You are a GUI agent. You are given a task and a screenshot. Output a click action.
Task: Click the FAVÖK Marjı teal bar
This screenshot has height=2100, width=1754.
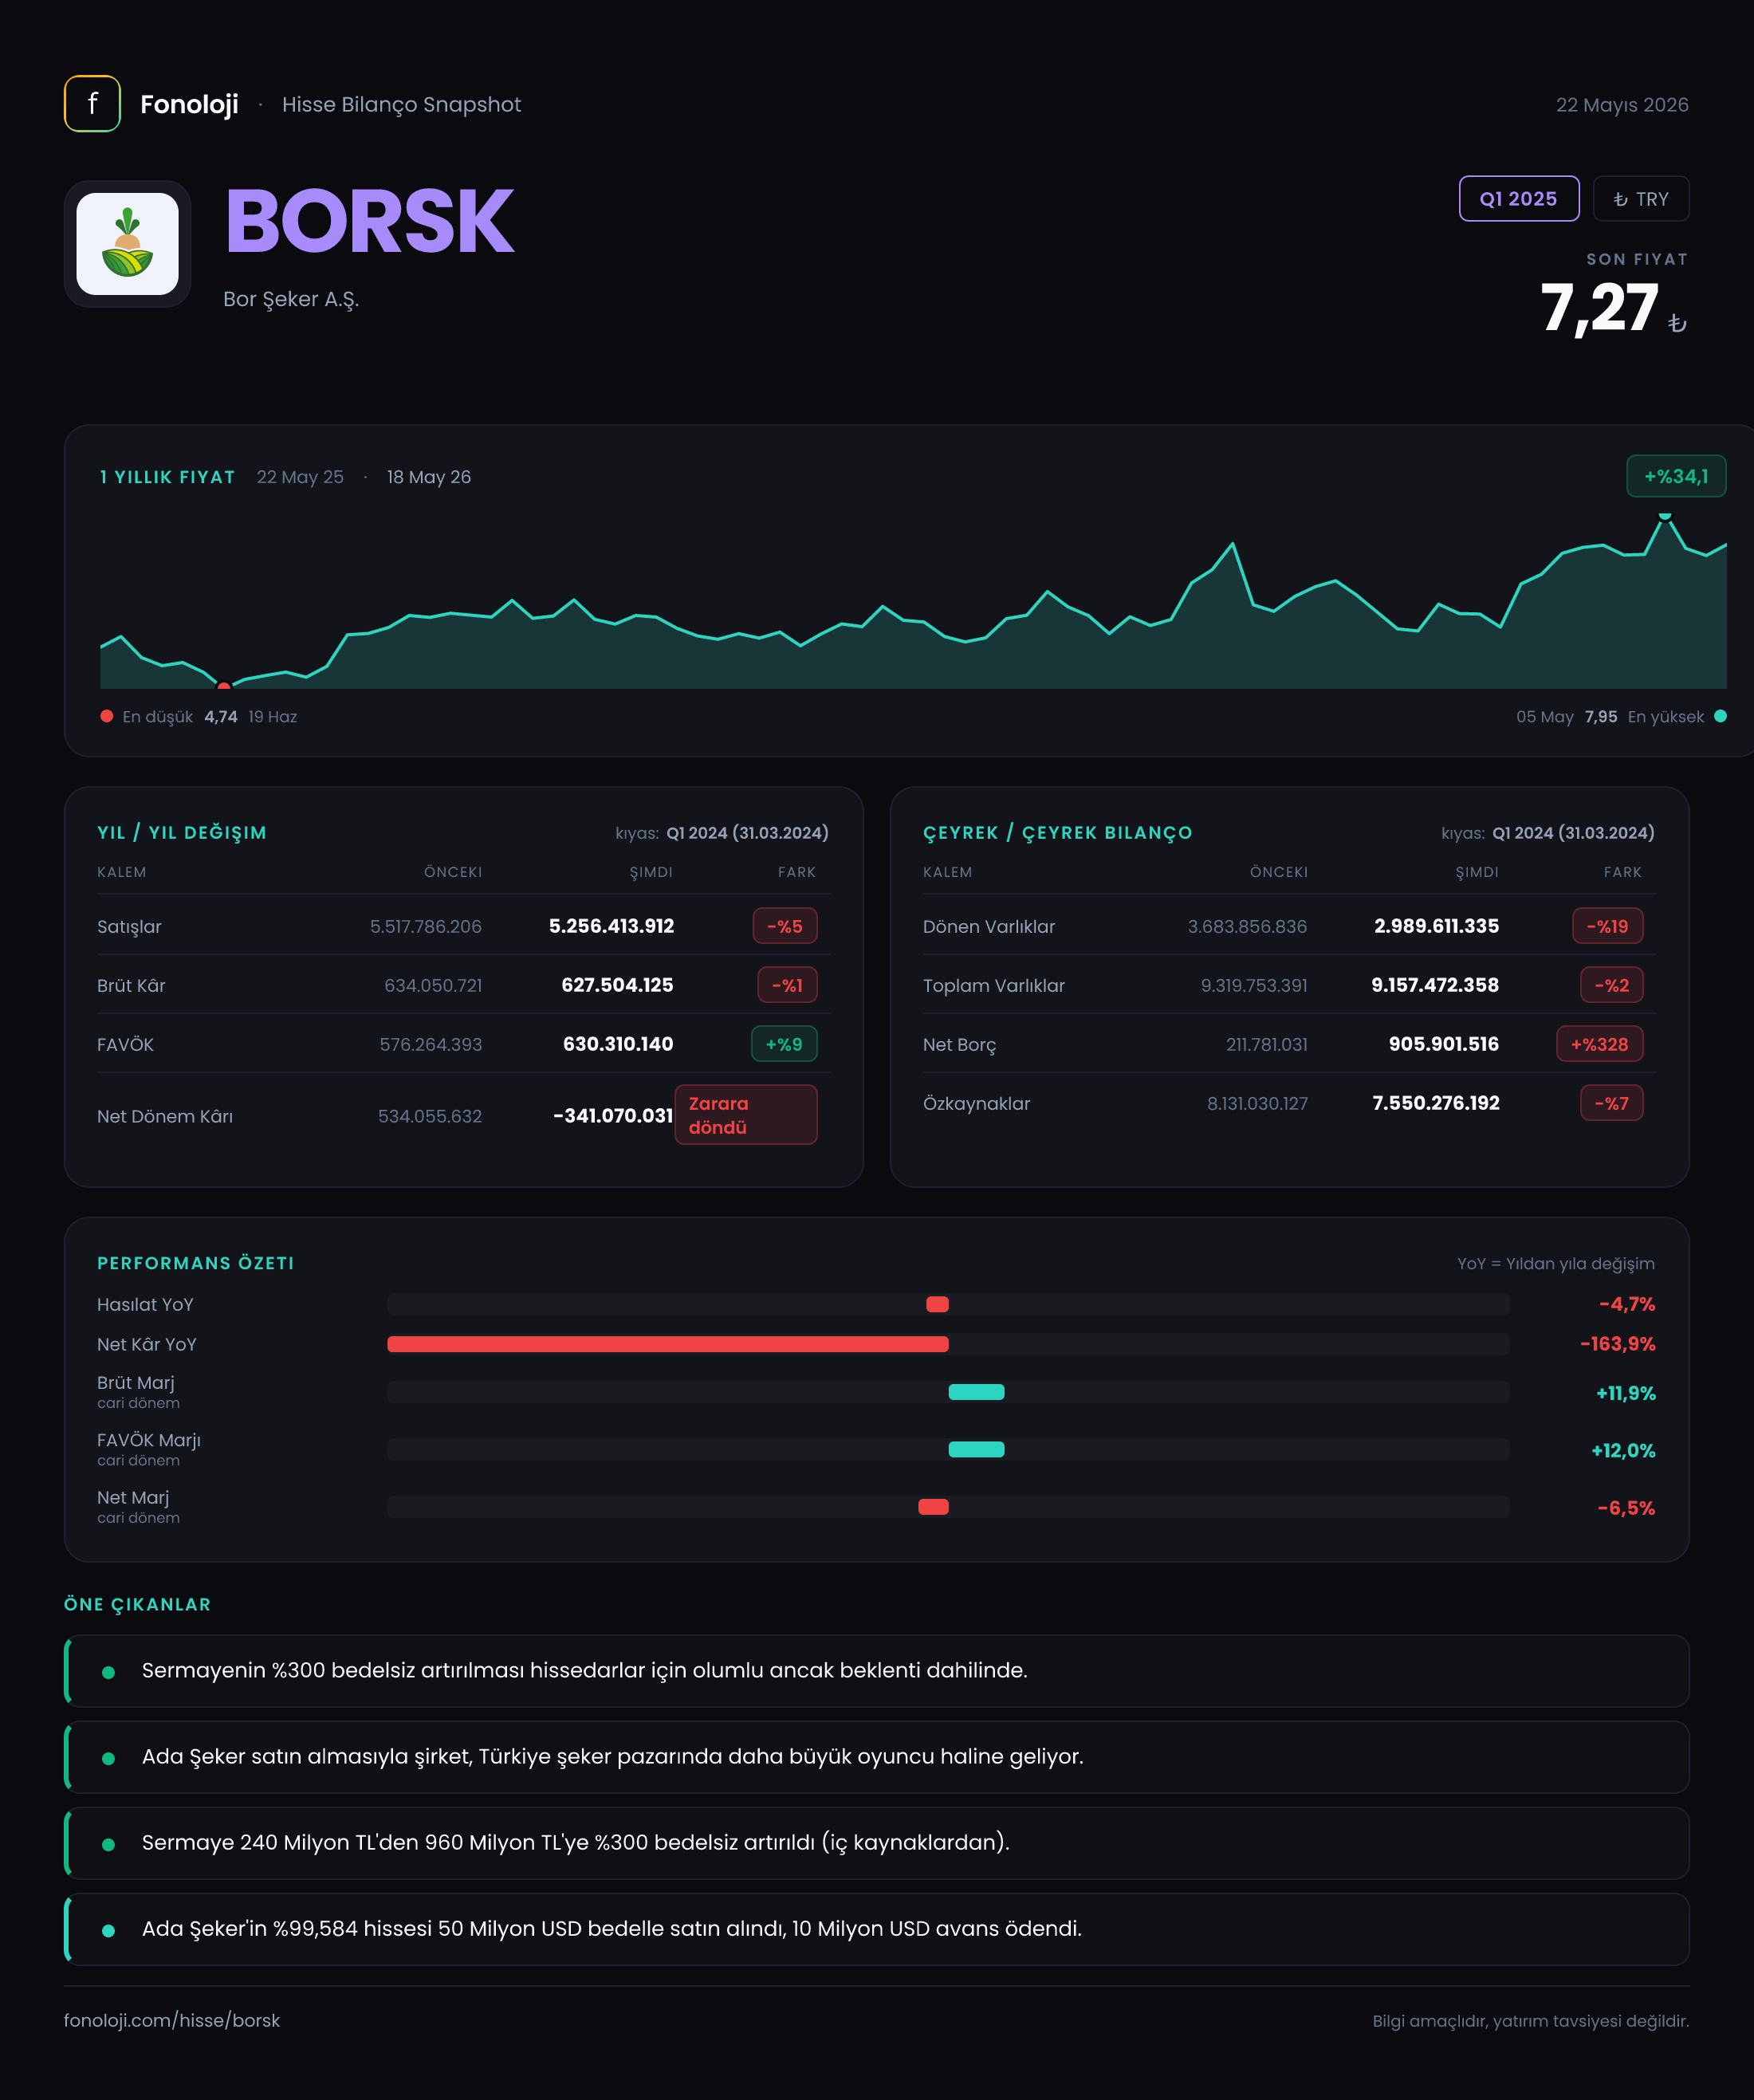pos(976,1449)
